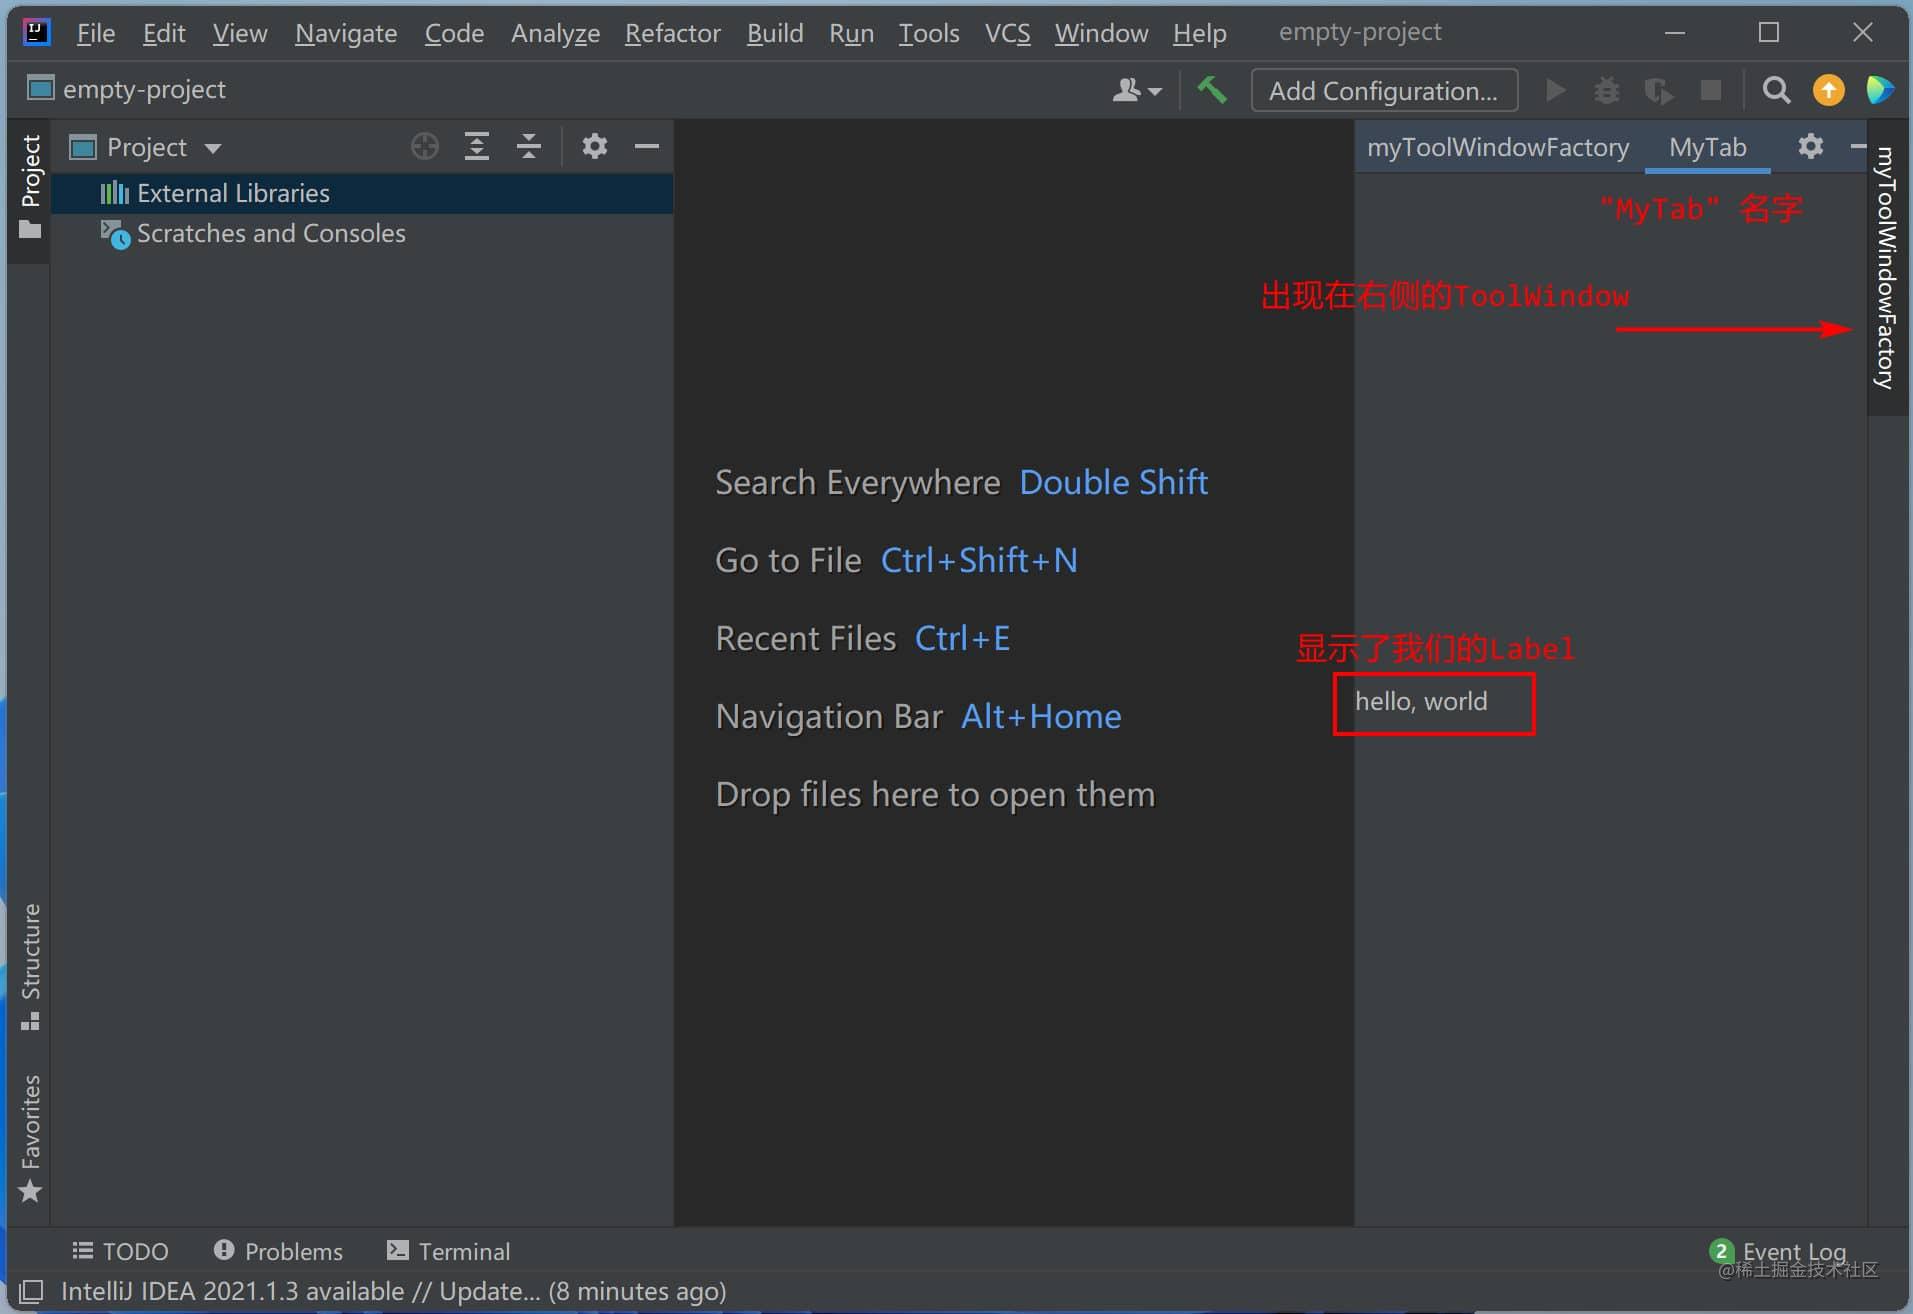This screenshot has width=1913, height=1314.
Task: Click the Run play icon
Action: 1555,91
